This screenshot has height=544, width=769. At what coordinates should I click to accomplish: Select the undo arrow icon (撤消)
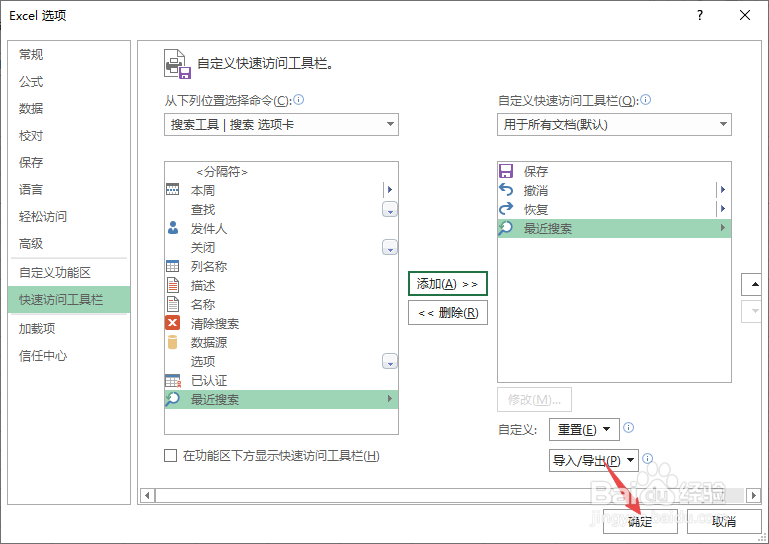coord(506,190)
